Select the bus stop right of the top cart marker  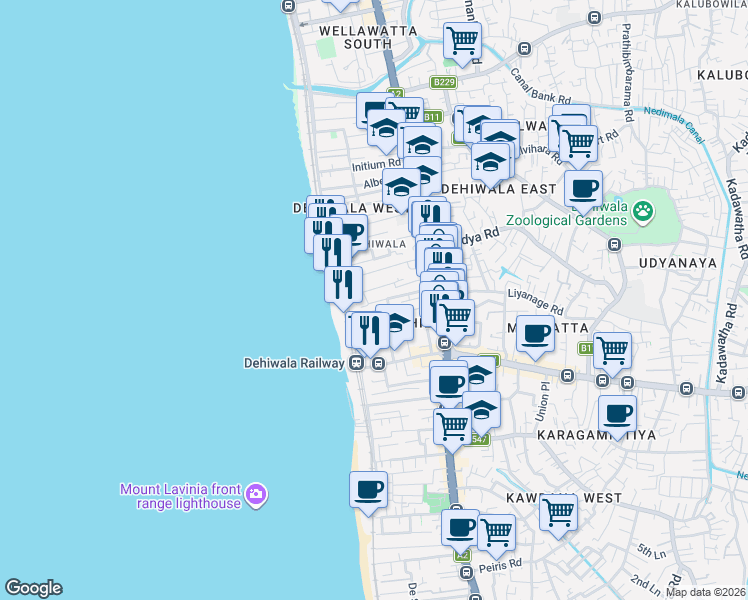pos(525,49)
